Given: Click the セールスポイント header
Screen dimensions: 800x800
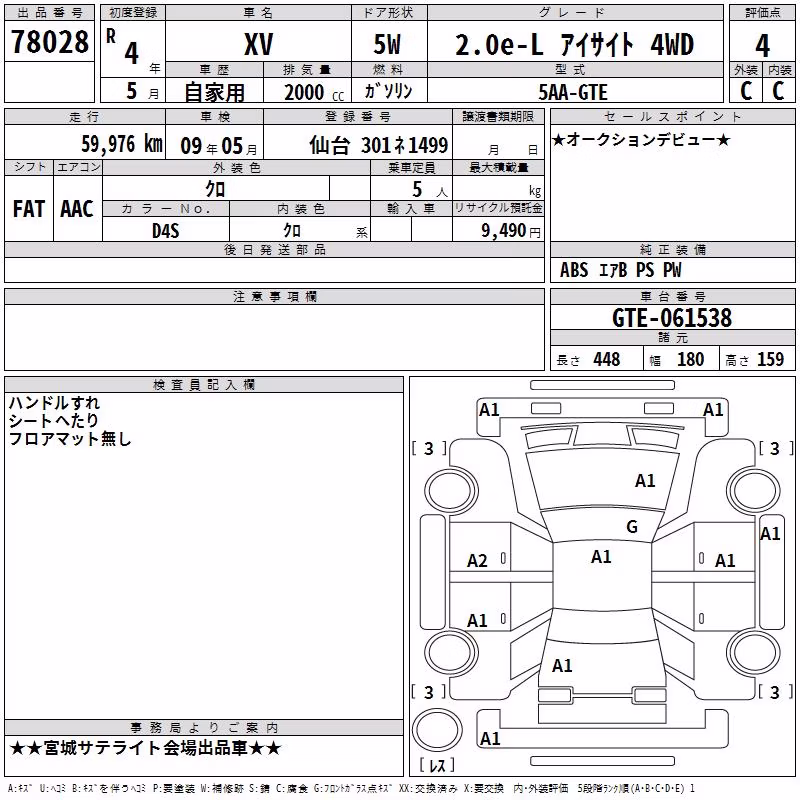Looking at the screenshot, I should (672, 117).
